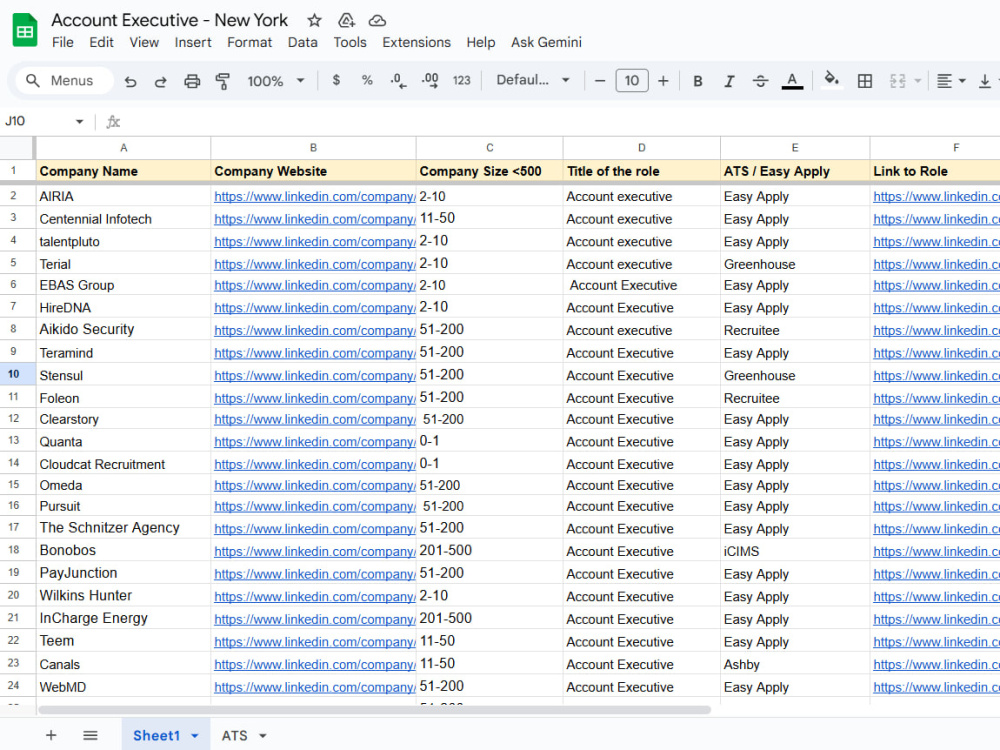Open the Default font dropdown
The height and width of the screenshot is (750, 1000).
(x=533, y=80)
